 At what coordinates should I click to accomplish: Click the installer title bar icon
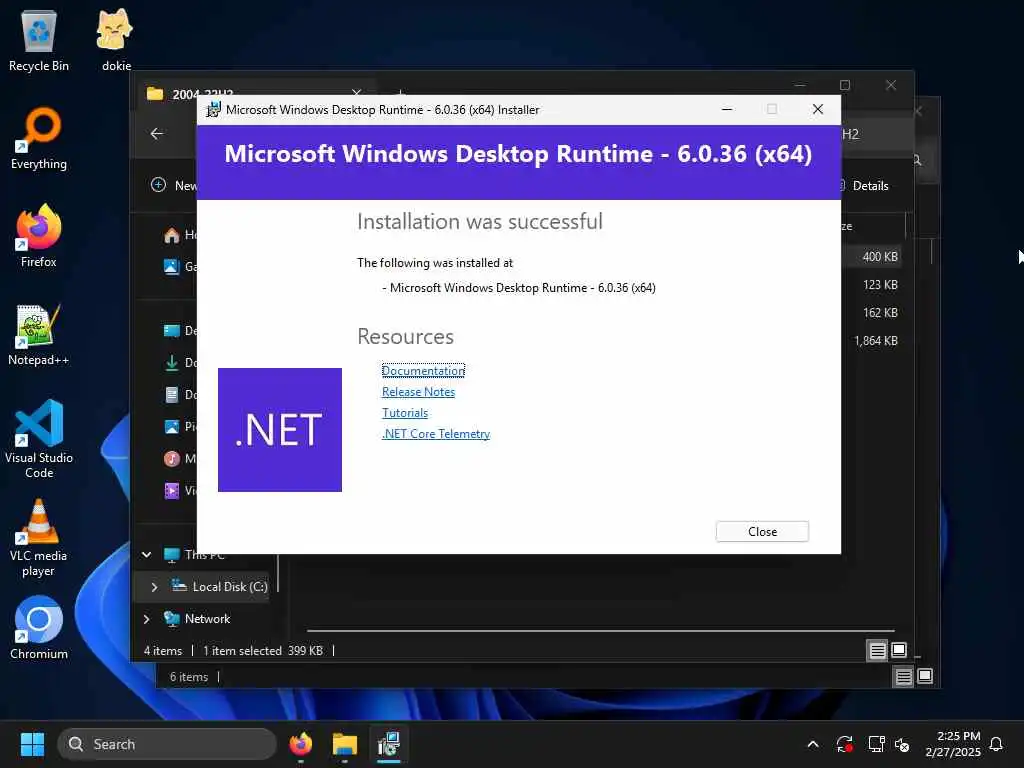pyautogui.click(x=213, y=109)
